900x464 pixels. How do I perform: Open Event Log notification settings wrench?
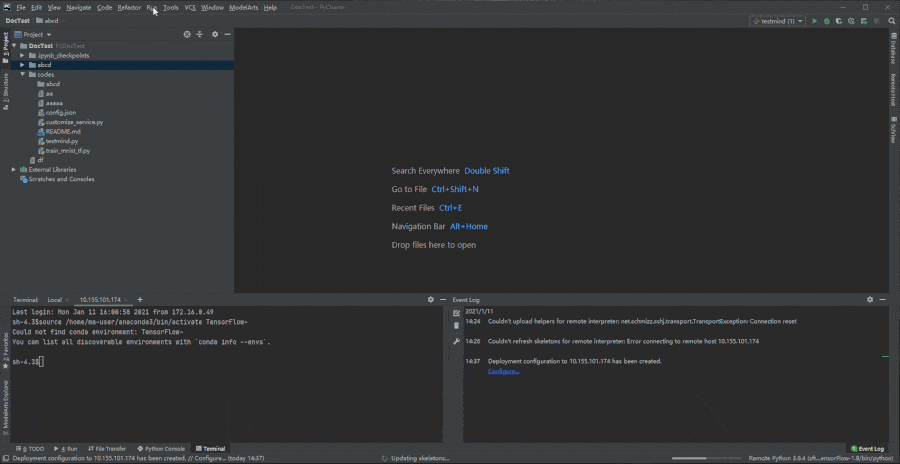coord(456,341)
